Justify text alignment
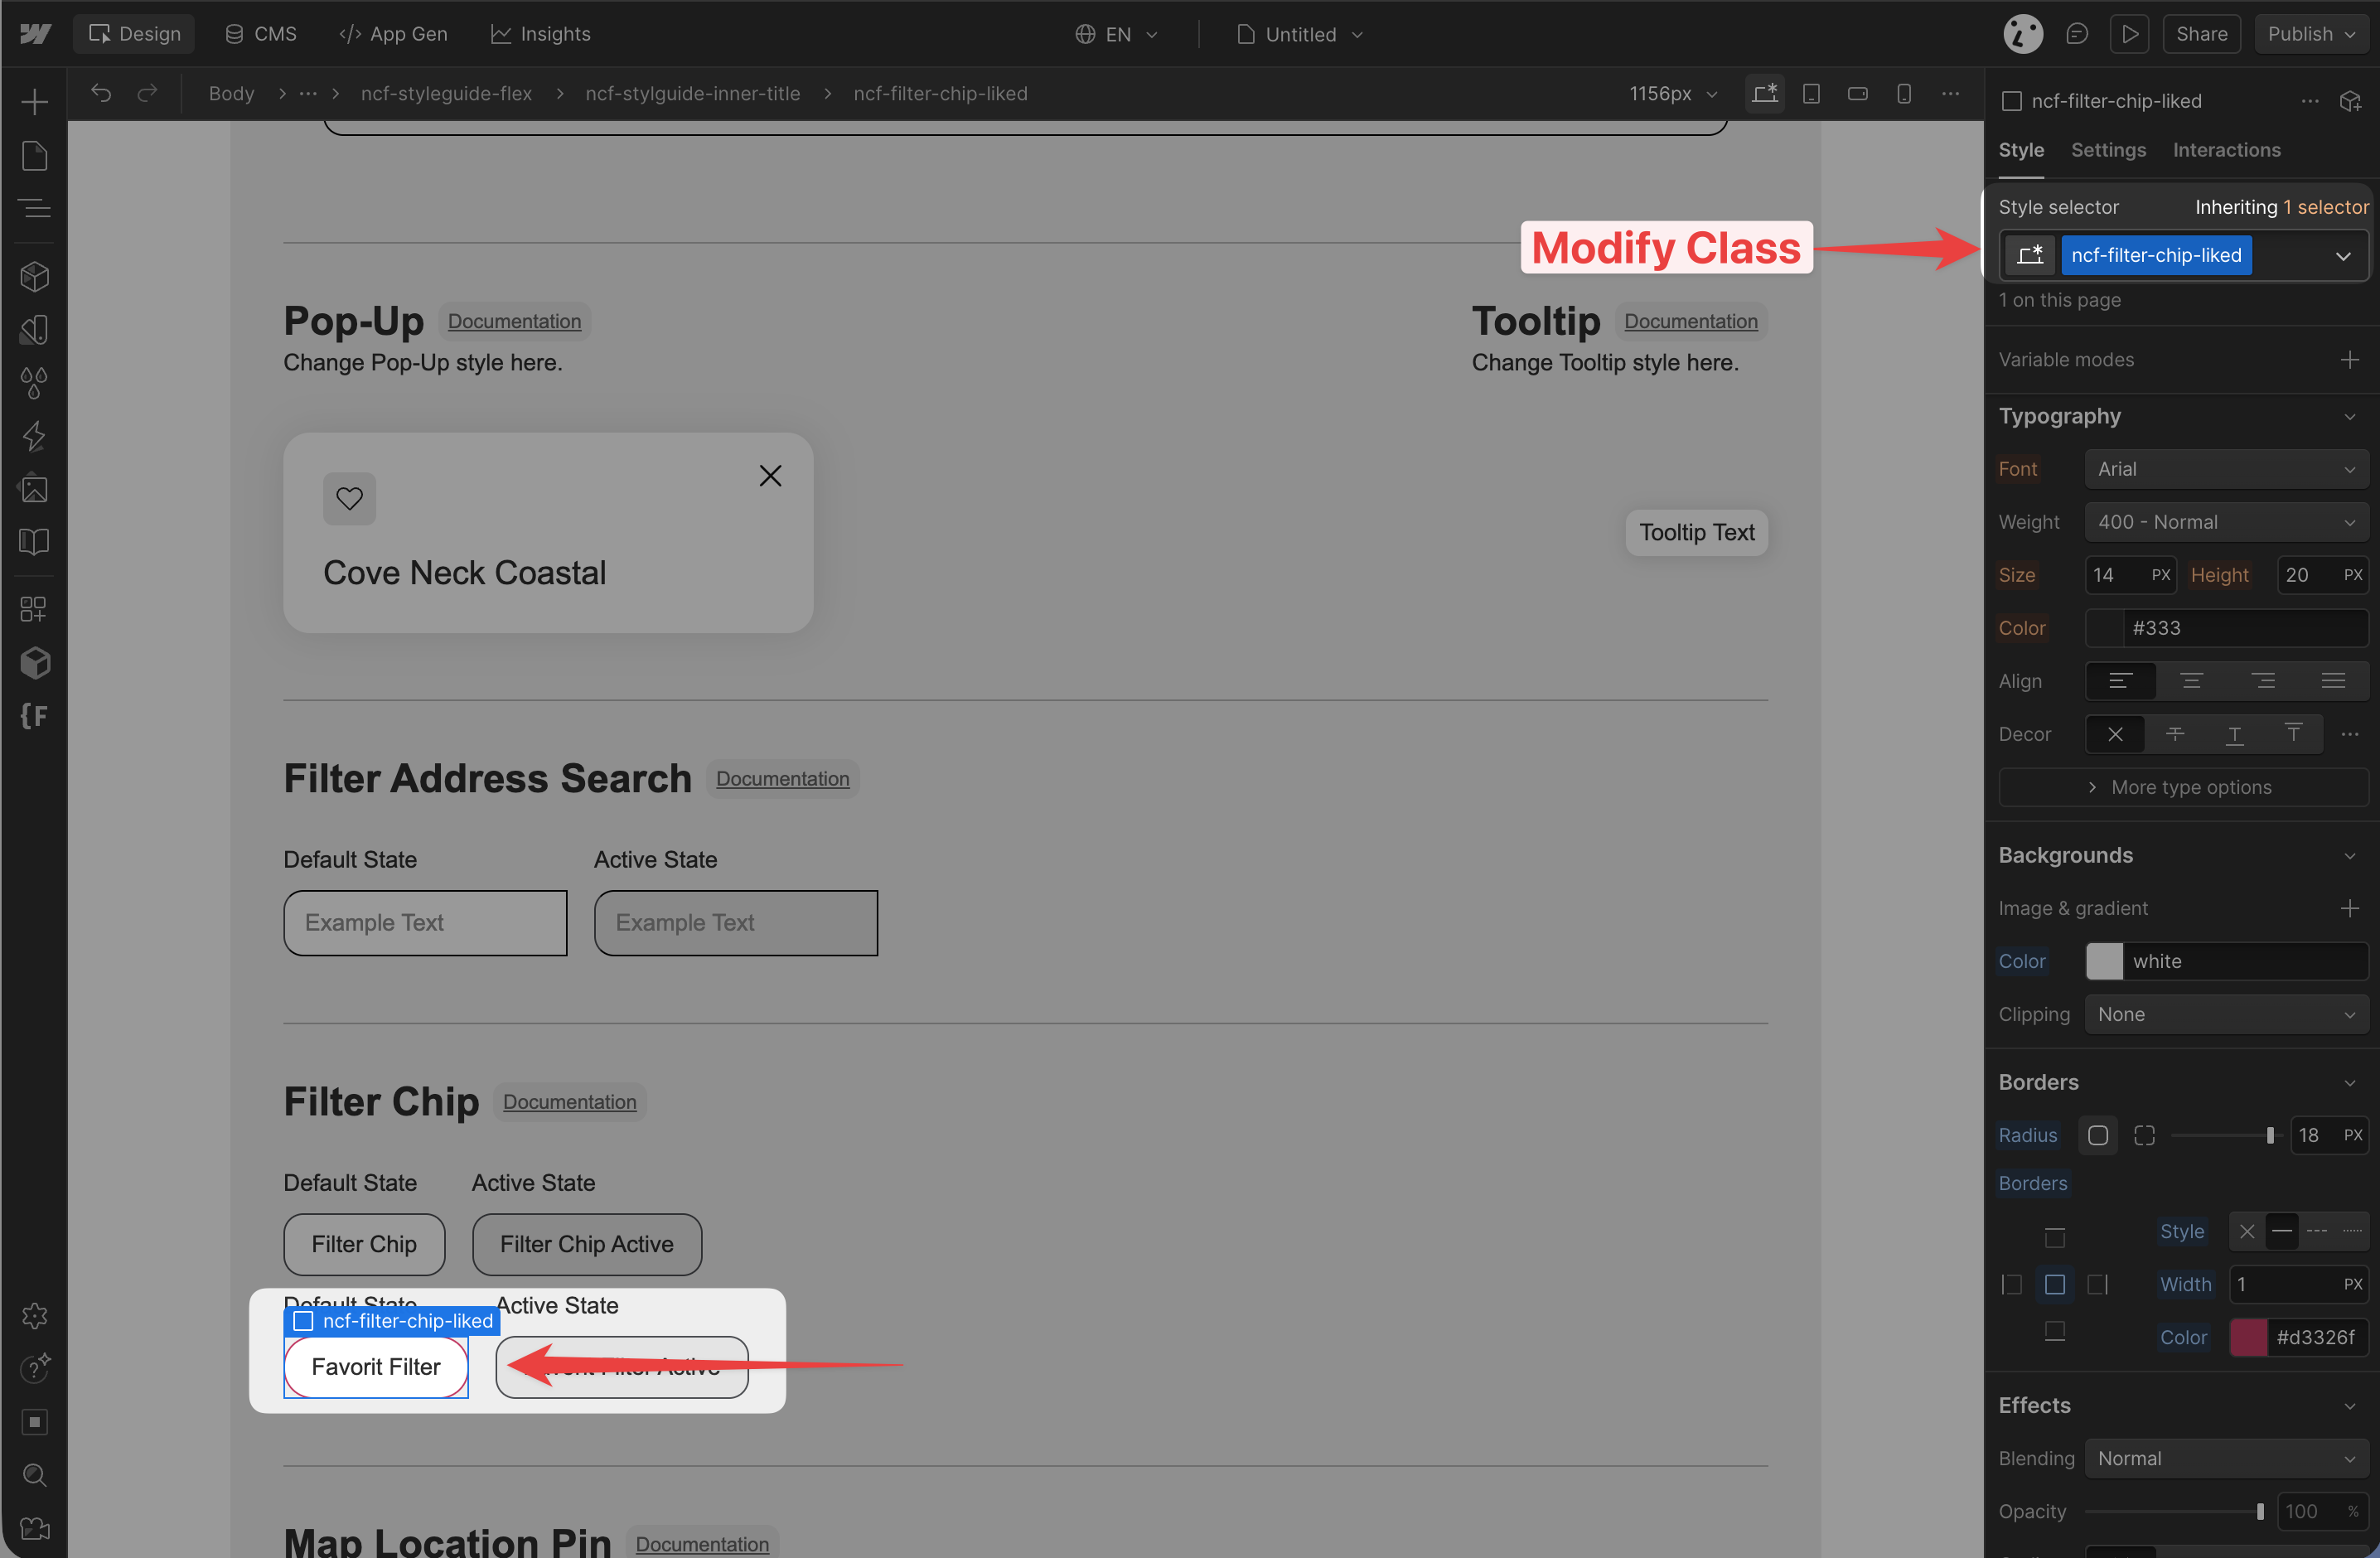The height and width of the screenshot is (1558, 2380). tap(2334, 681)
